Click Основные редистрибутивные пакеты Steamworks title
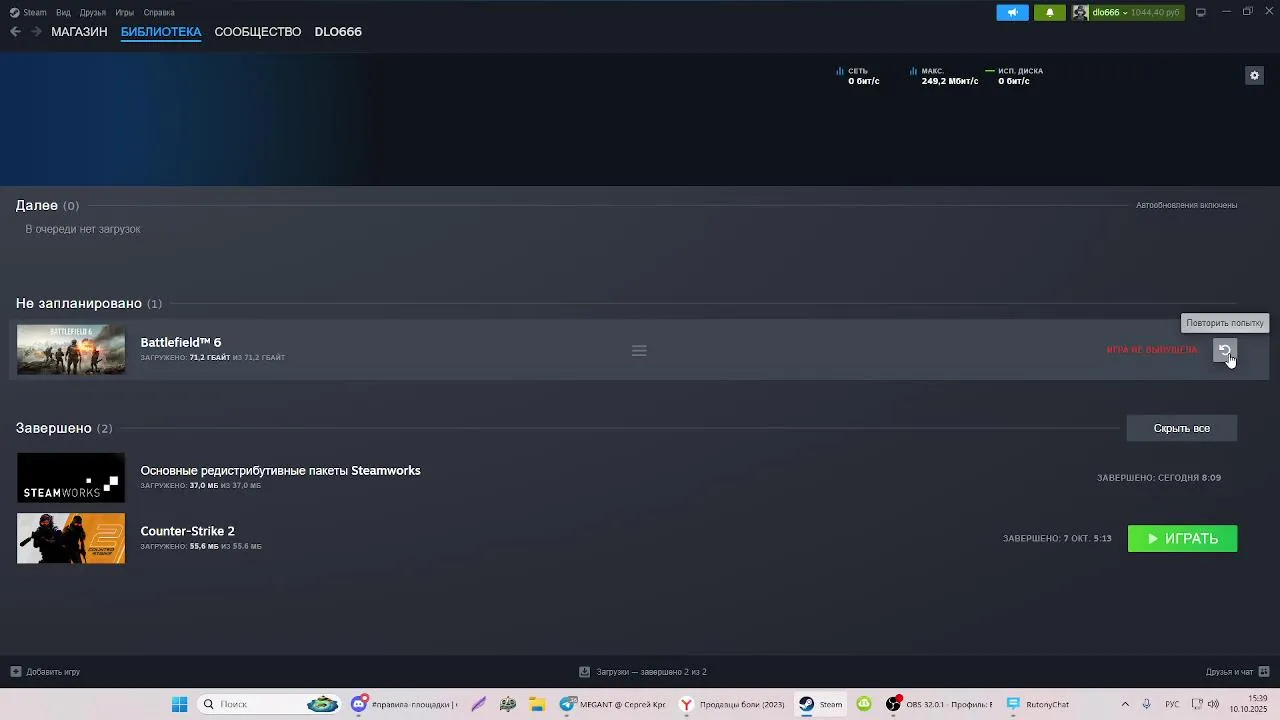Screen dimensions: 1280x720 click(280, 470)
